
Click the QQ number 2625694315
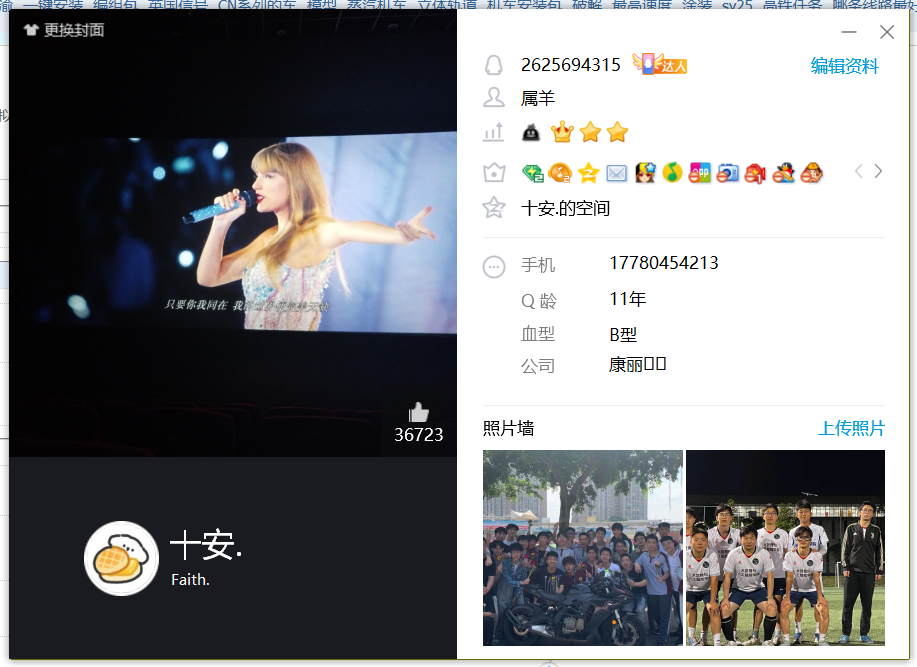coord(570,64)
